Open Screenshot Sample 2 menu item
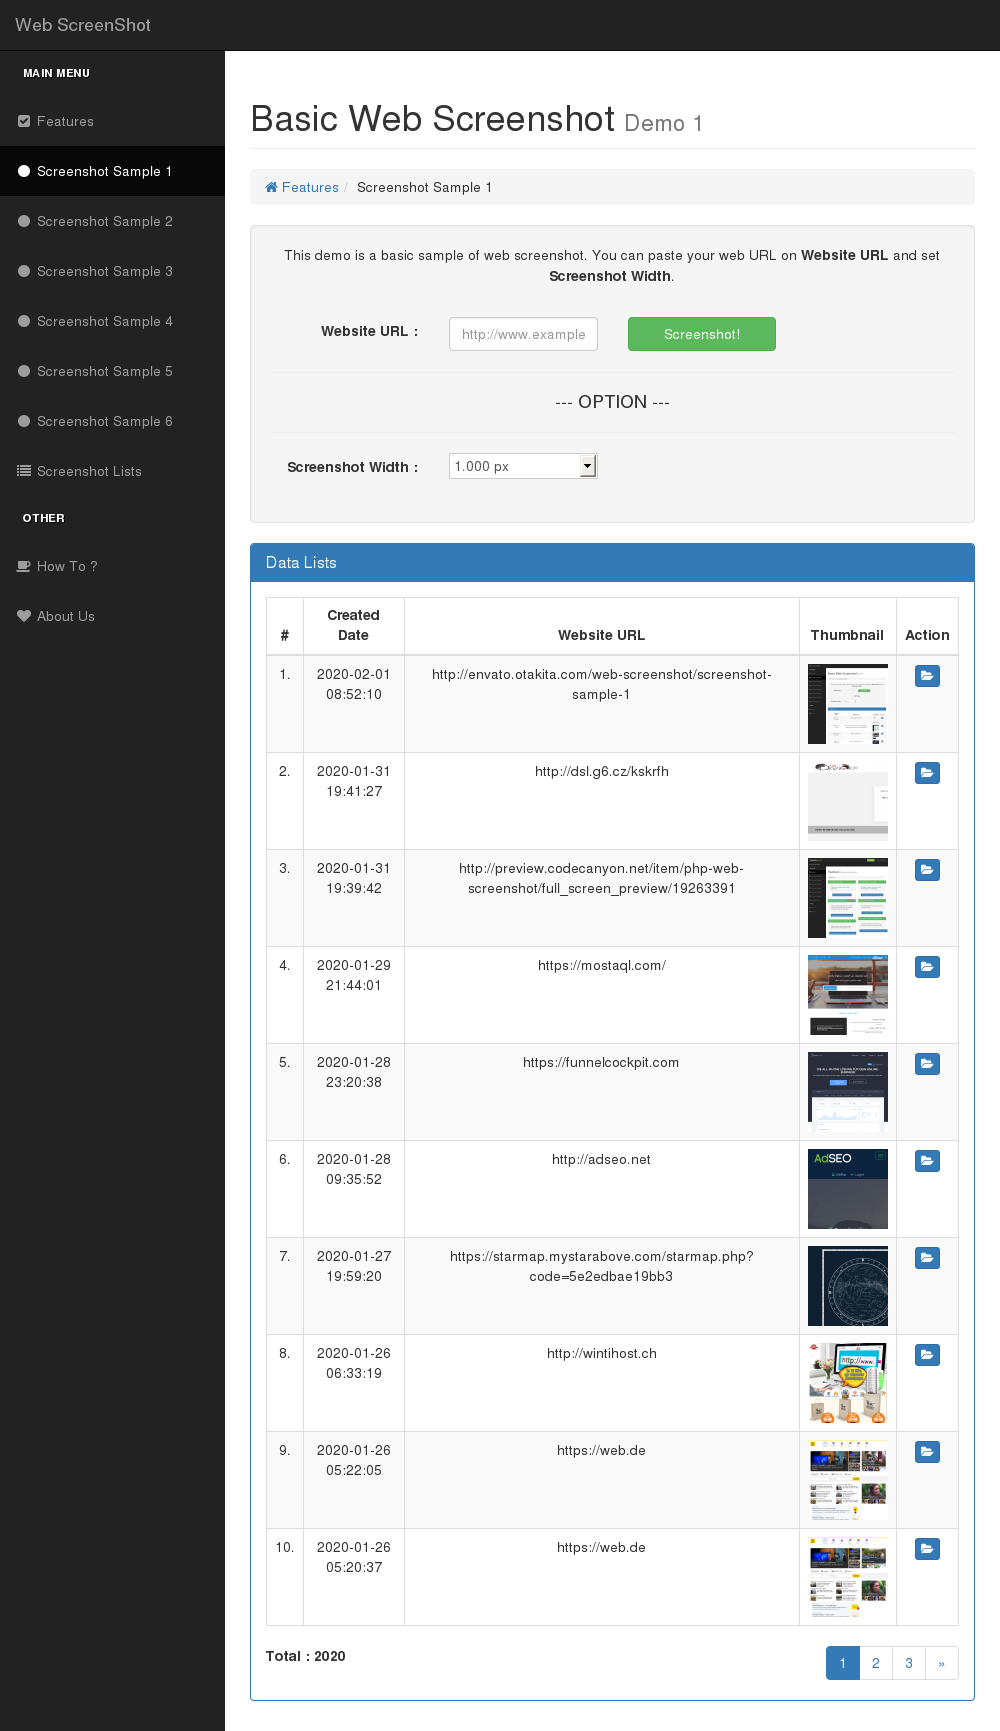This screenshot has width=1000, height=1731. 104,221
